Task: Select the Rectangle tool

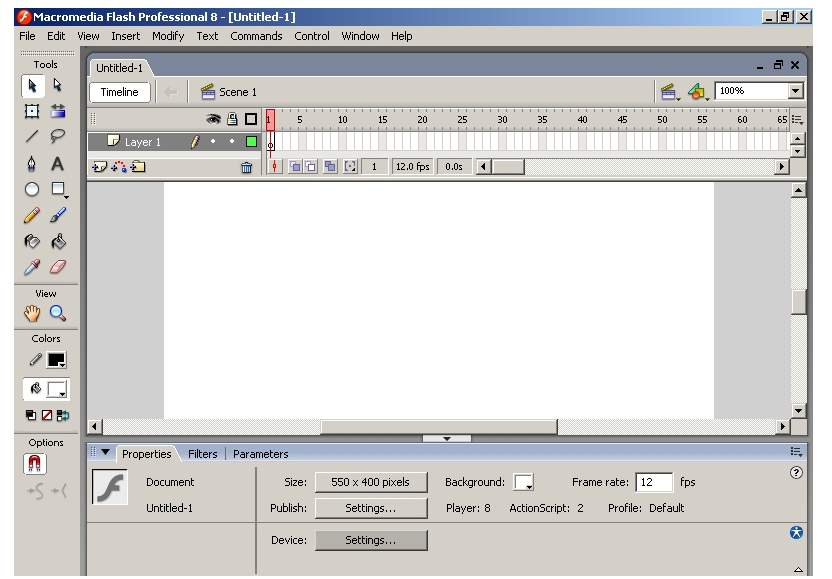Action: (57, 189)
